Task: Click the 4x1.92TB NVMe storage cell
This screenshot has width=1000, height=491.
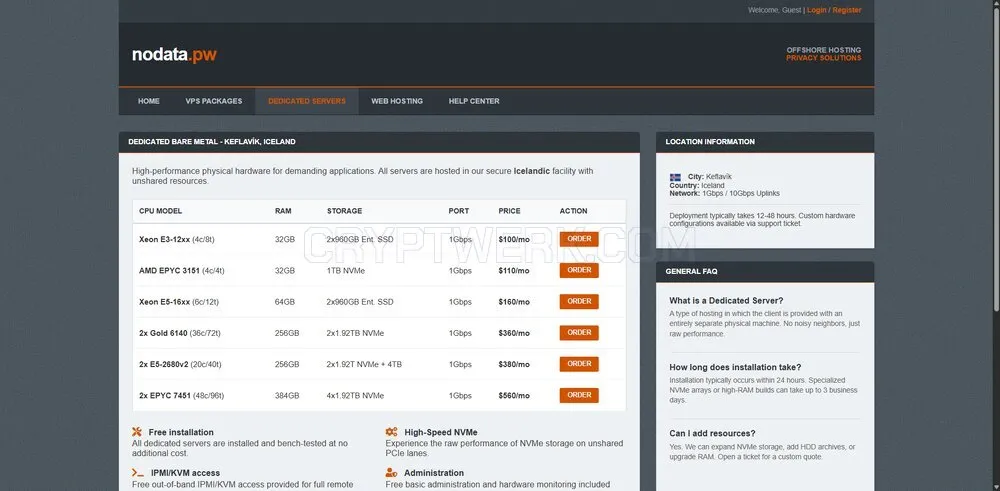Action: 355,396
